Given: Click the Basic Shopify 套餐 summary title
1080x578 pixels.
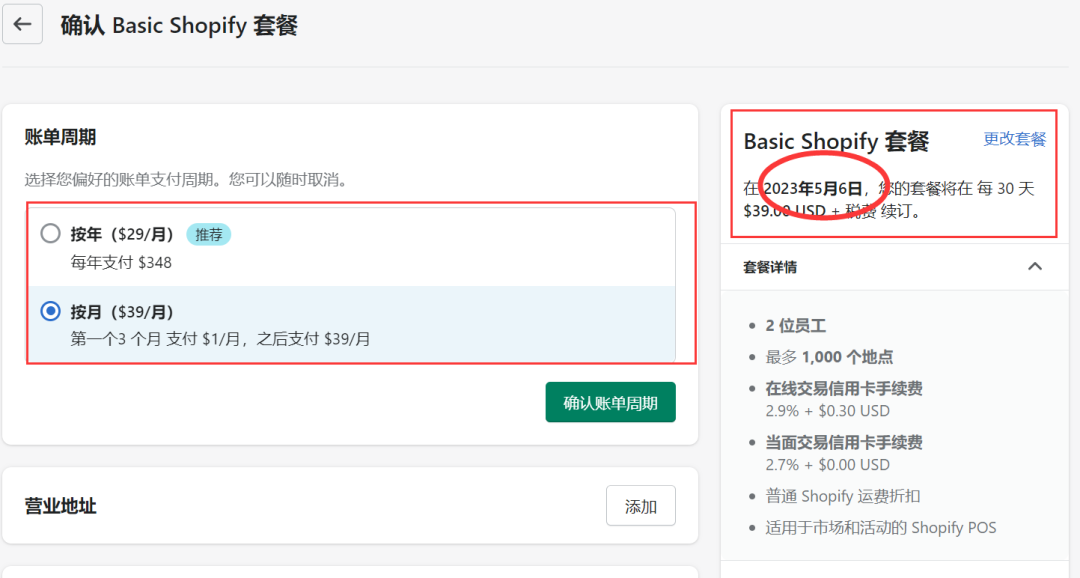Looking at the screenshot, I should 836,141.
